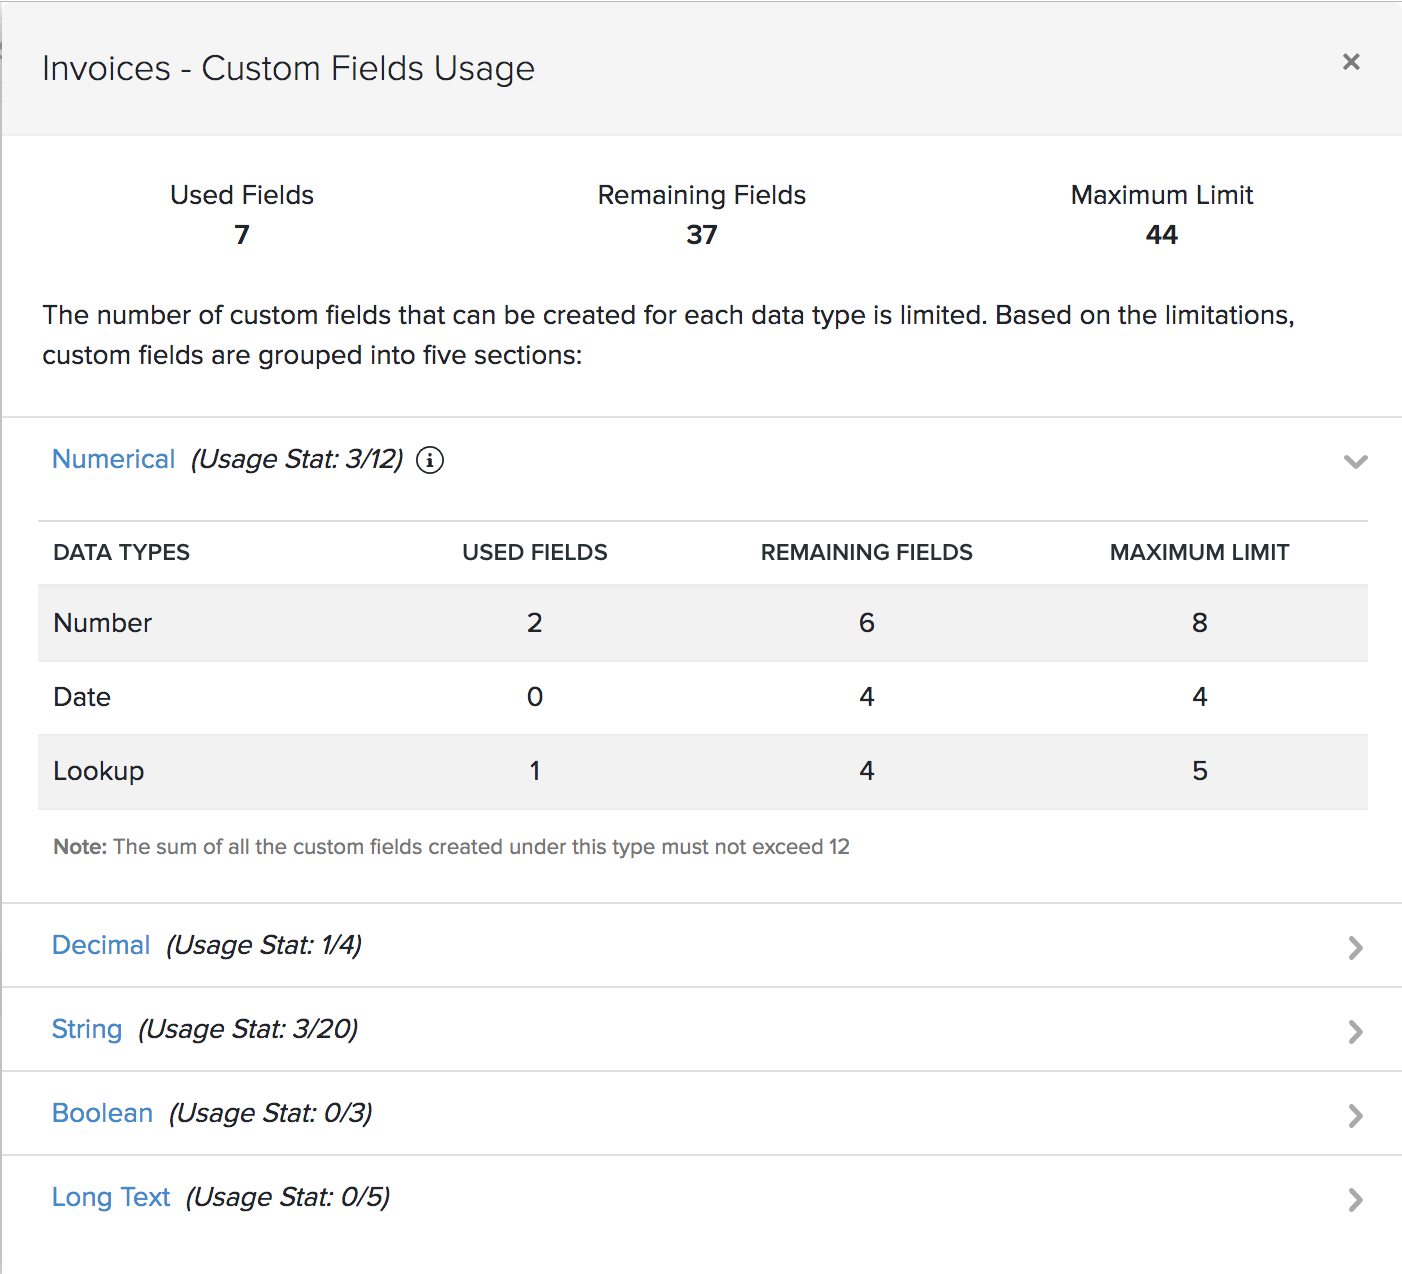The width and height of the screenshot is (1402, 1274).
Task: Select the Boolean section title link
Action: pos(102,1113)
